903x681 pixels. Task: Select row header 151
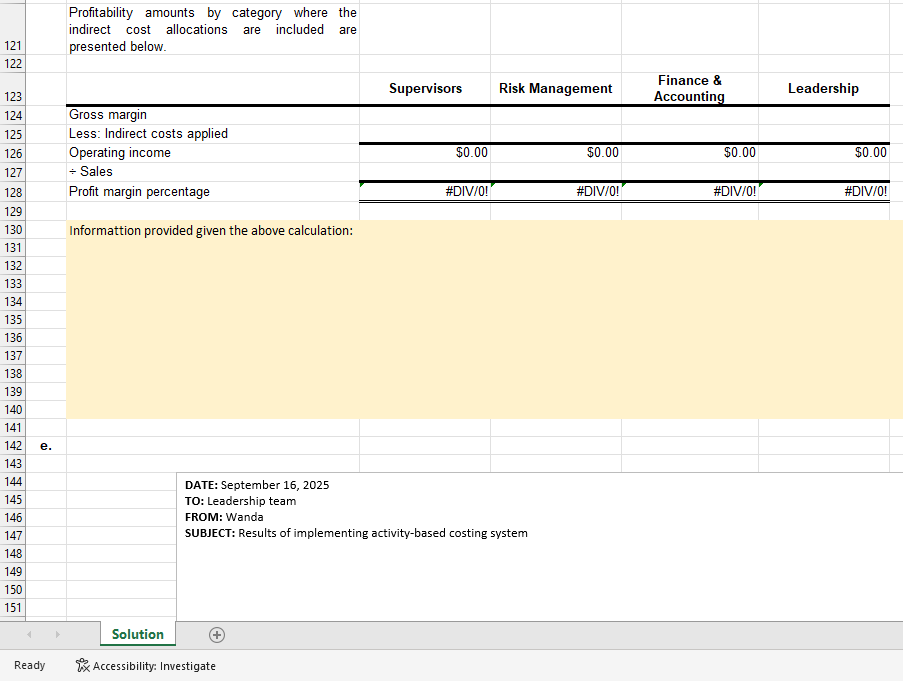[x=13, y=607]
